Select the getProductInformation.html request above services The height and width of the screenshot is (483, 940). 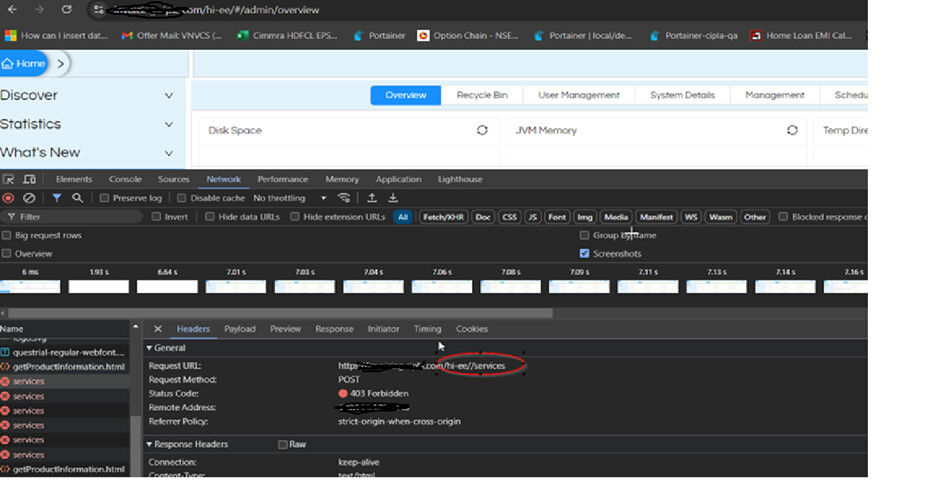click(63, 367)
